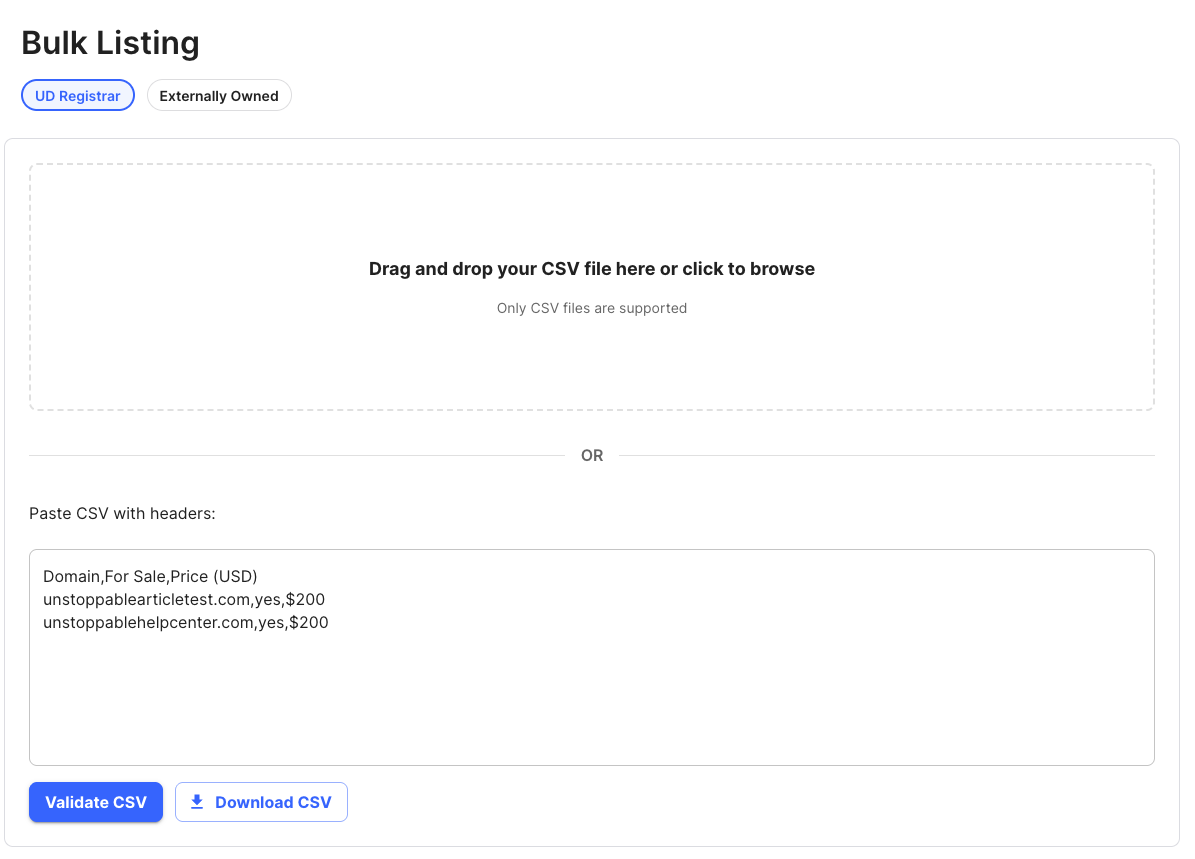Switch to the UD Registrar tab
This screenshot has width=1195, height=859.
[78, 96]
